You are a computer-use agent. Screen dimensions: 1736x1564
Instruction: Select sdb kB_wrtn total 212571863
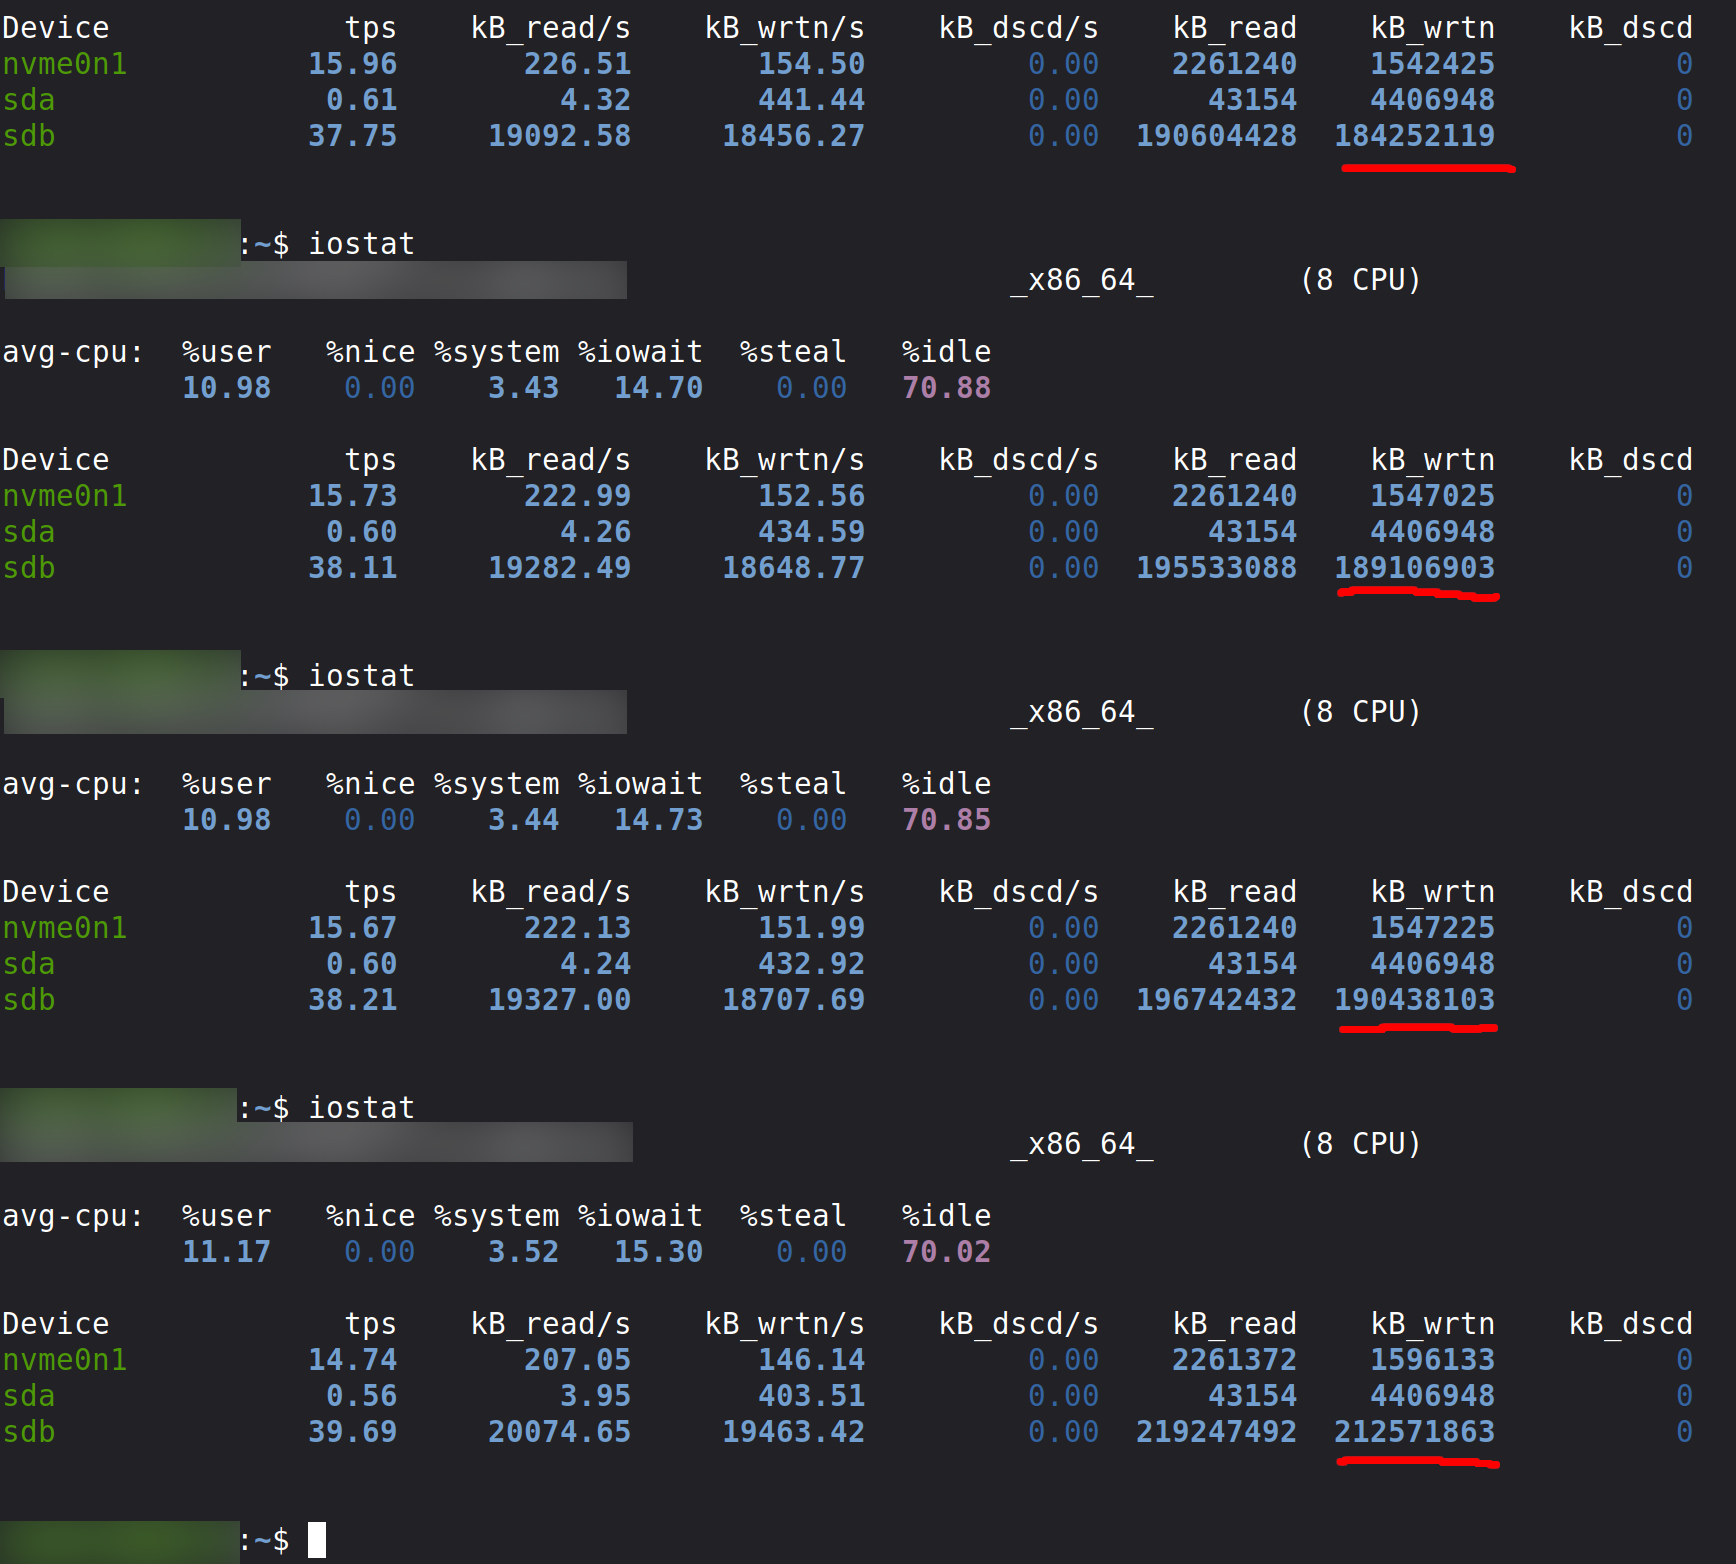1414,1432
